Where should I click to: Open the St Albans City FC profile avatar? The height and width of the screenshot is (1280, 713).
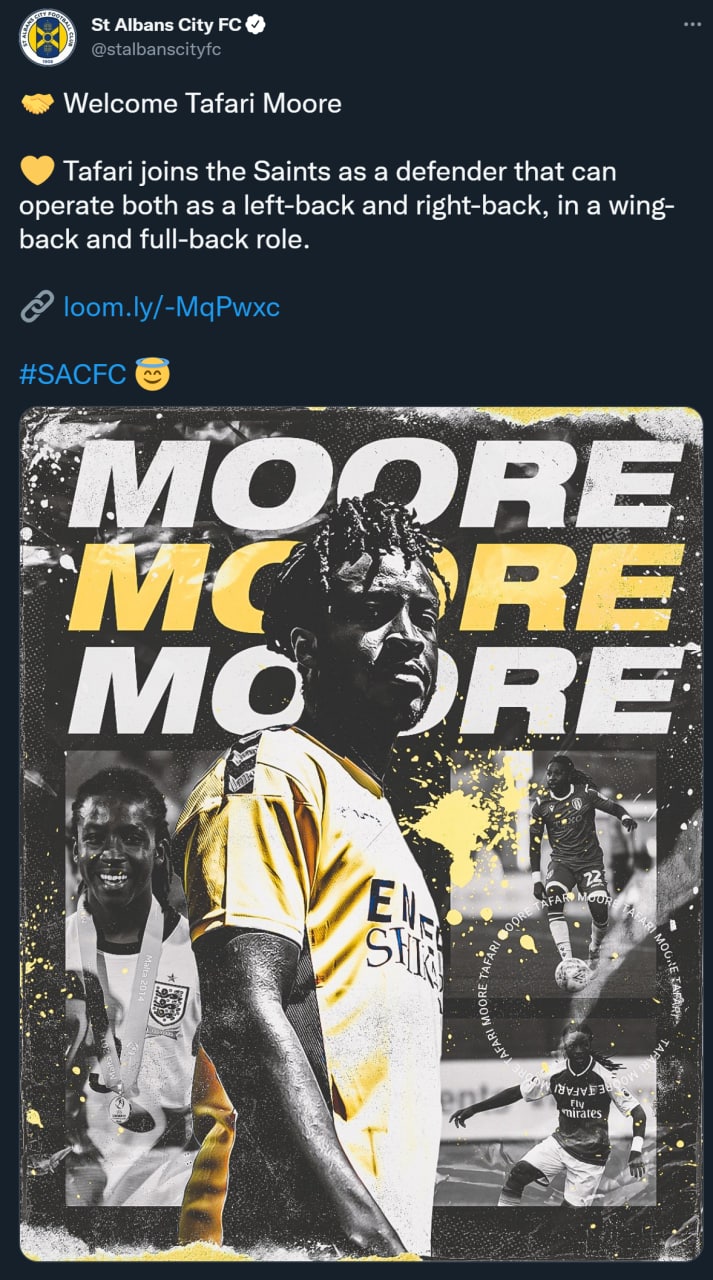(47, 39)
